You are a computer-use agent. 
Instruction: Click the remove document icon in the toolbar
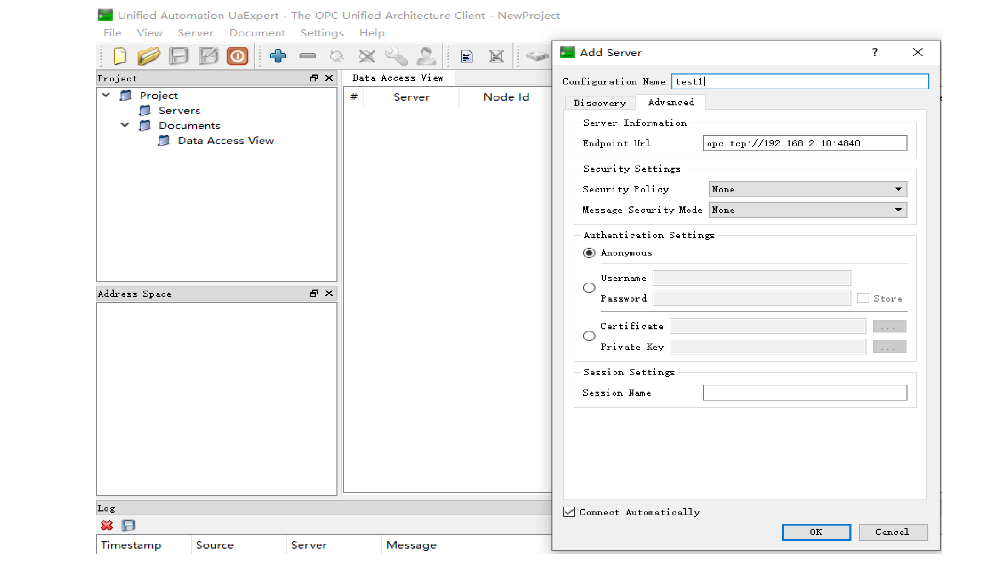coord(496,57)
